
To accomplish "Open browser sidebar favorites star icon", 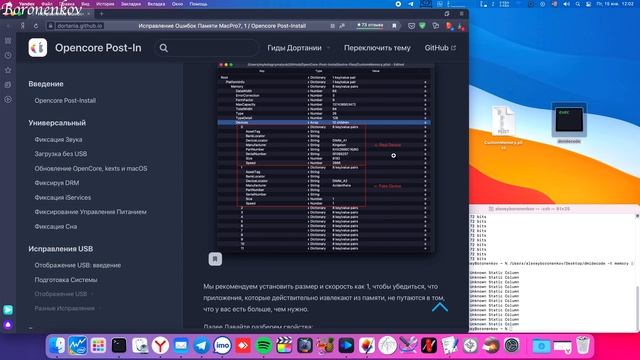I will pos(8,70).
